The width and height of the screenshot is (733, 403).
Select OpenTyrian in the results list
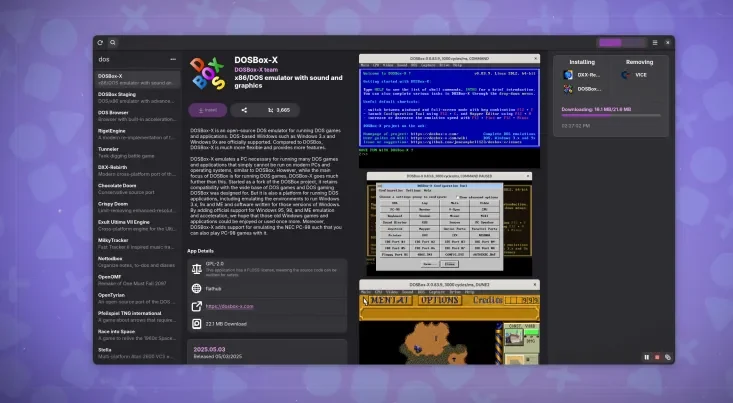tap(137, 298)
